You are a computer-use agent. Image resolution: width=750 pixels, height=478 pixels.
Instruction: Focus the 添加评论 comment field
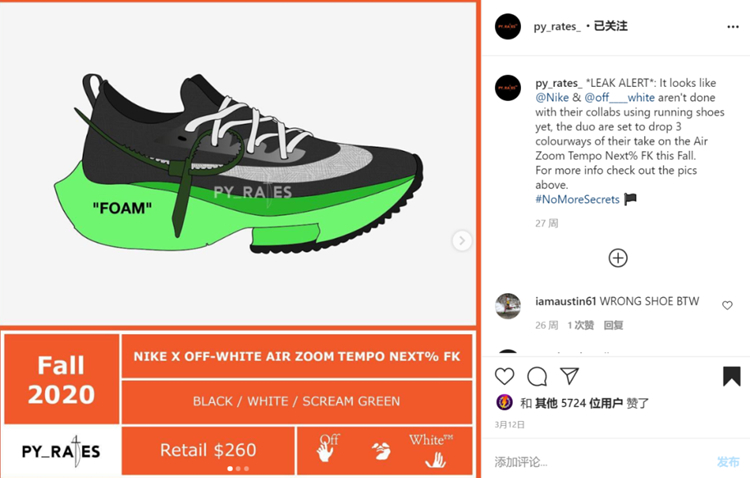[603, 462]
